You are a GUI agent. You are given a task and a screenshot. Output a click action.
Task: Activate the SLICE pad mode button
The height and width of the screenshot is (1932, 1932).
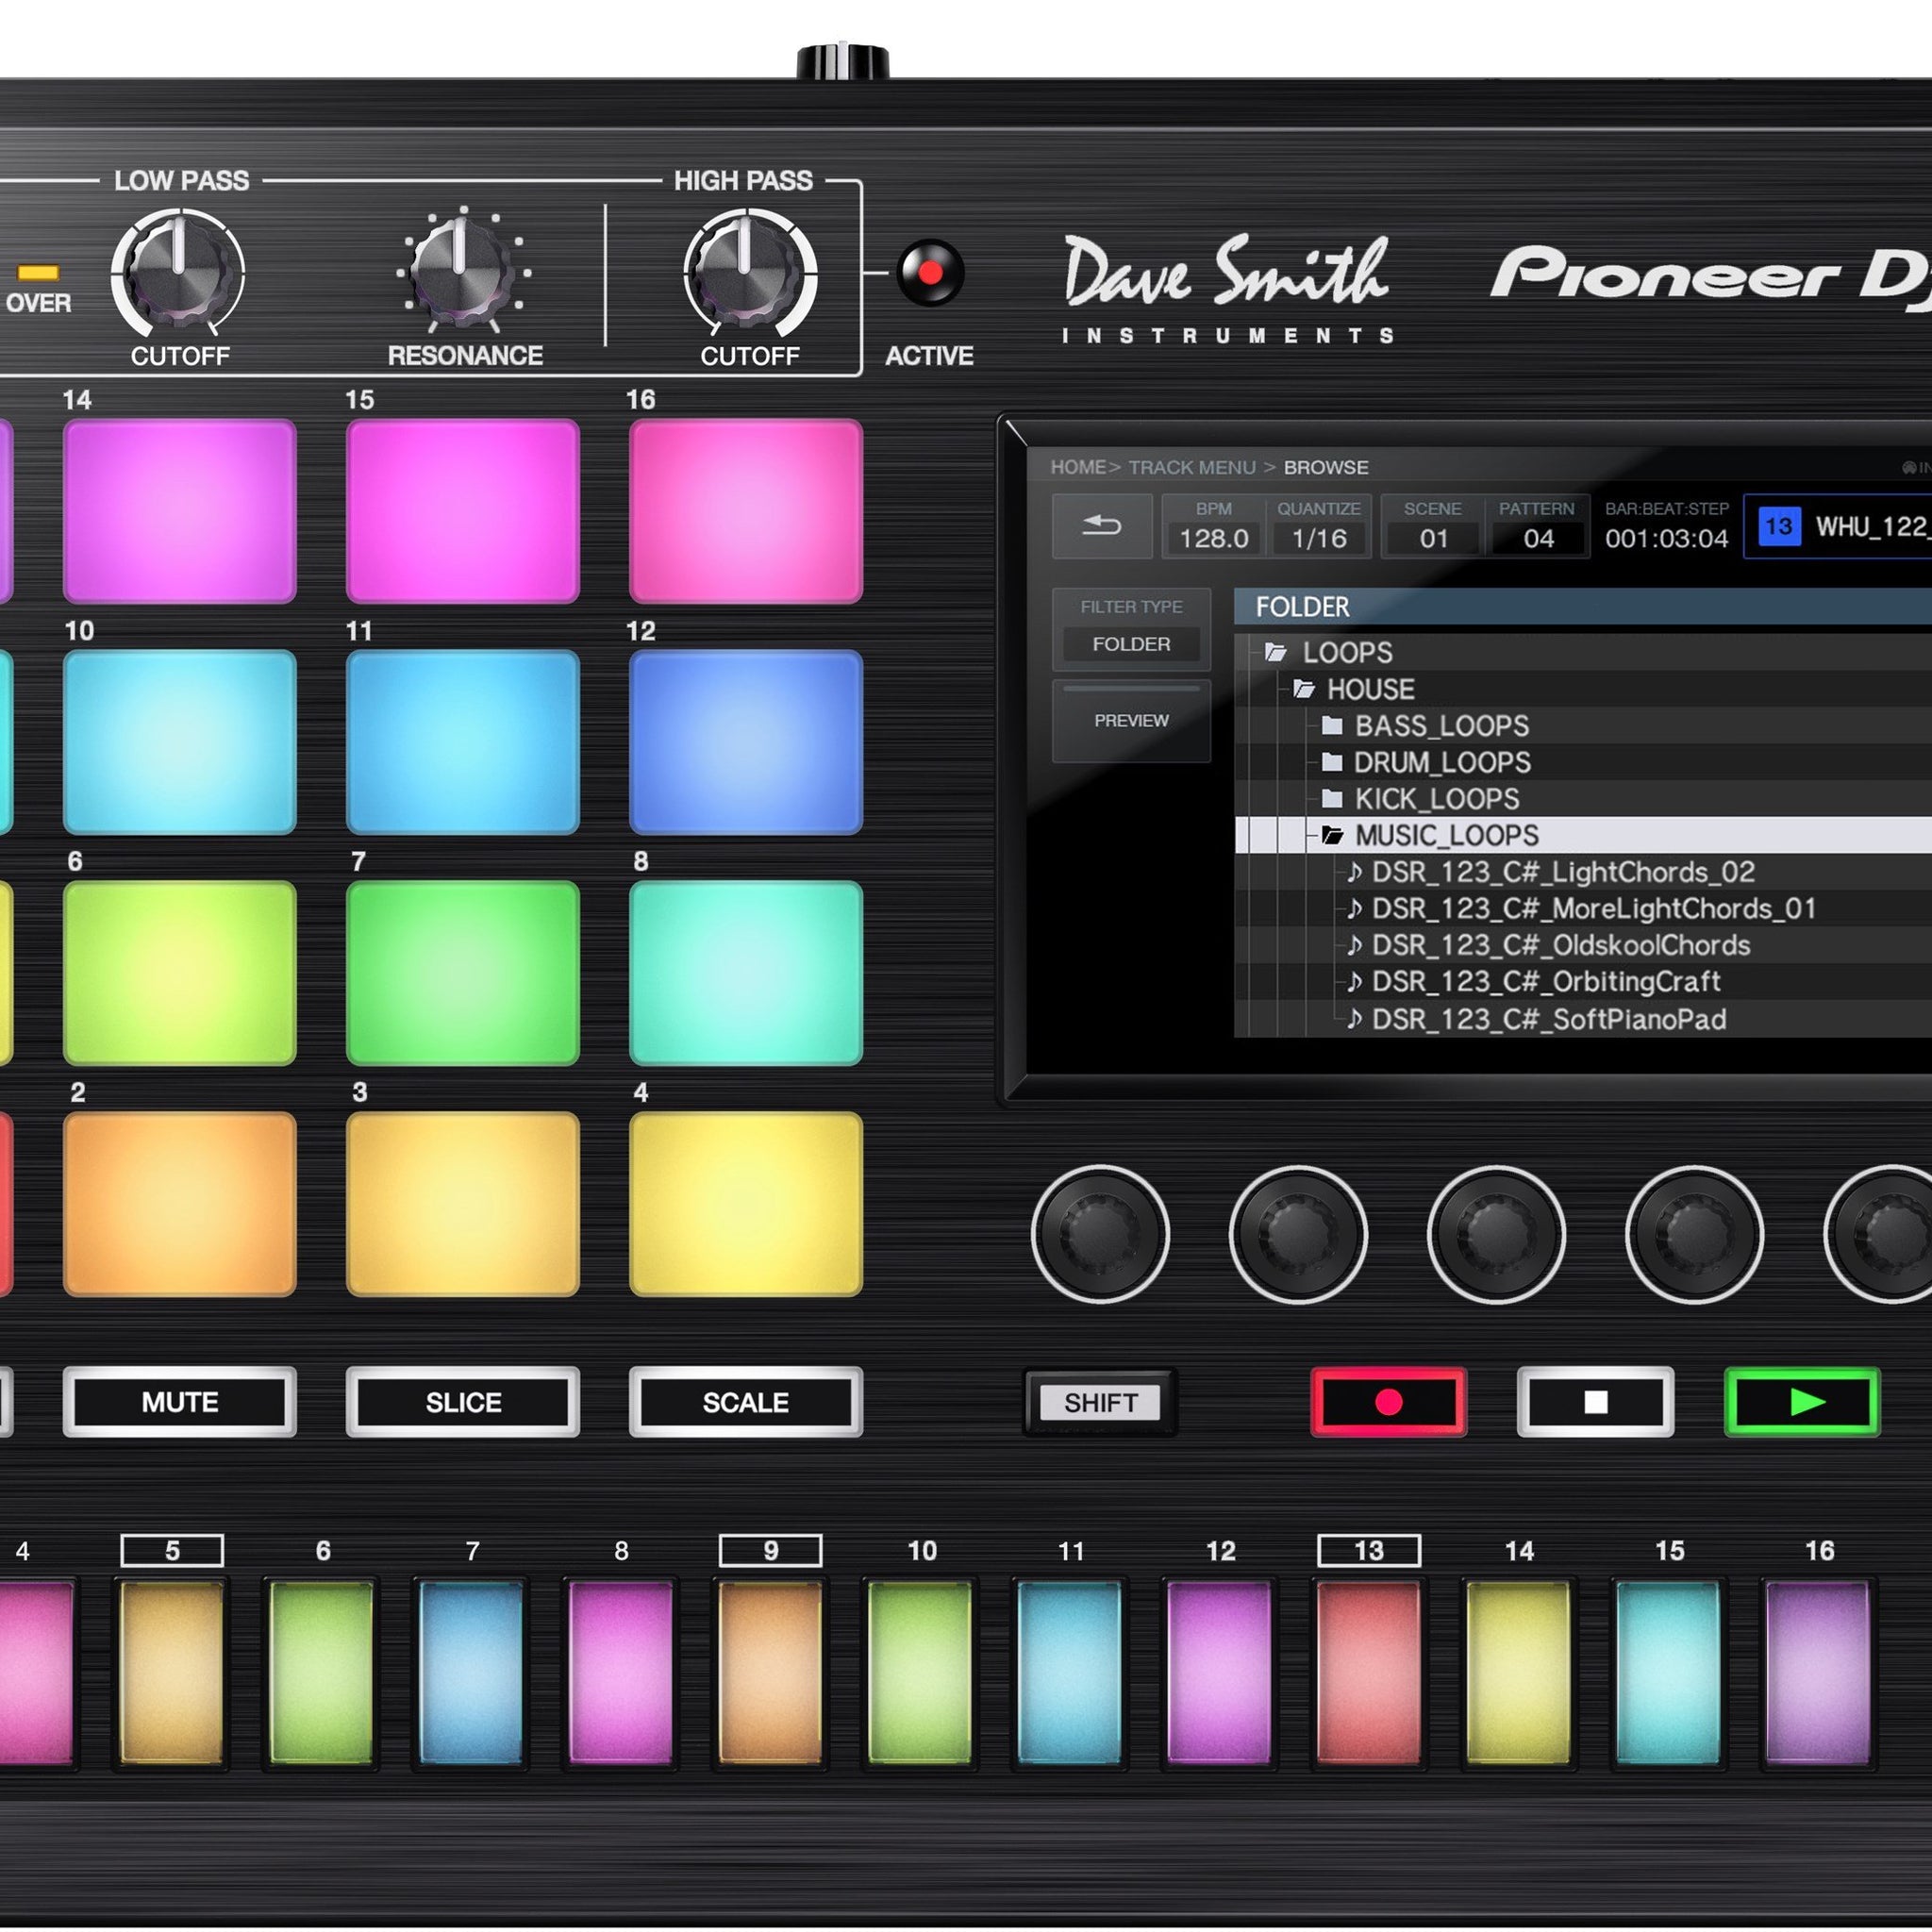tap(463, 1402)
